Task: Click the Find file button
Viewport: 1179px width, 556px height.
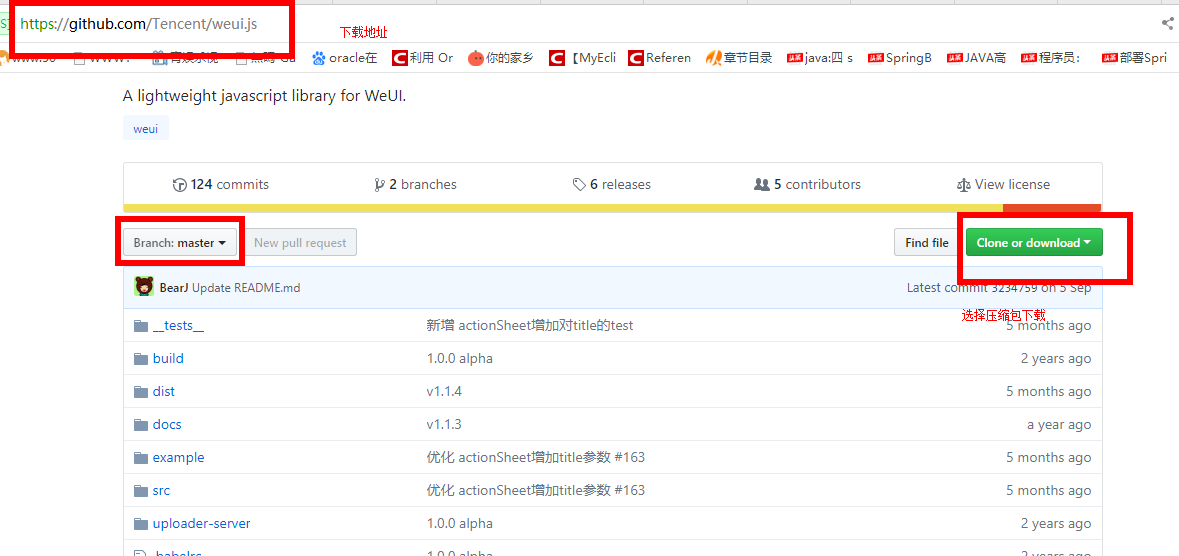Action: click(926, 242)
